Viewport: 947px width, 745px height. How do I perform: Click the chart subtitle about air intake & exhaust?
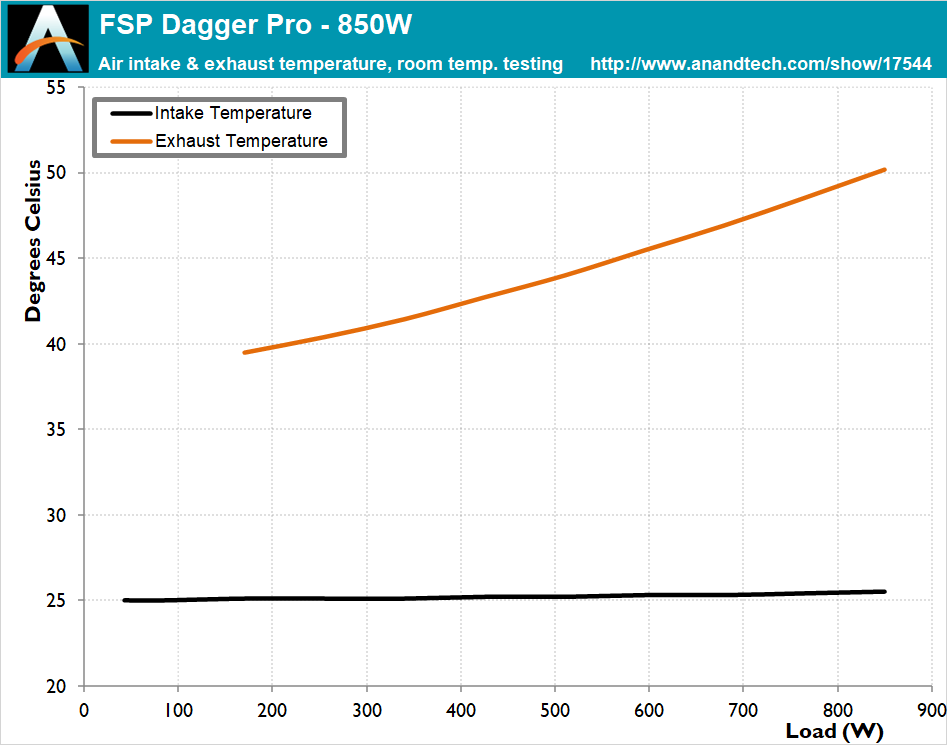[x=331, y=64]
